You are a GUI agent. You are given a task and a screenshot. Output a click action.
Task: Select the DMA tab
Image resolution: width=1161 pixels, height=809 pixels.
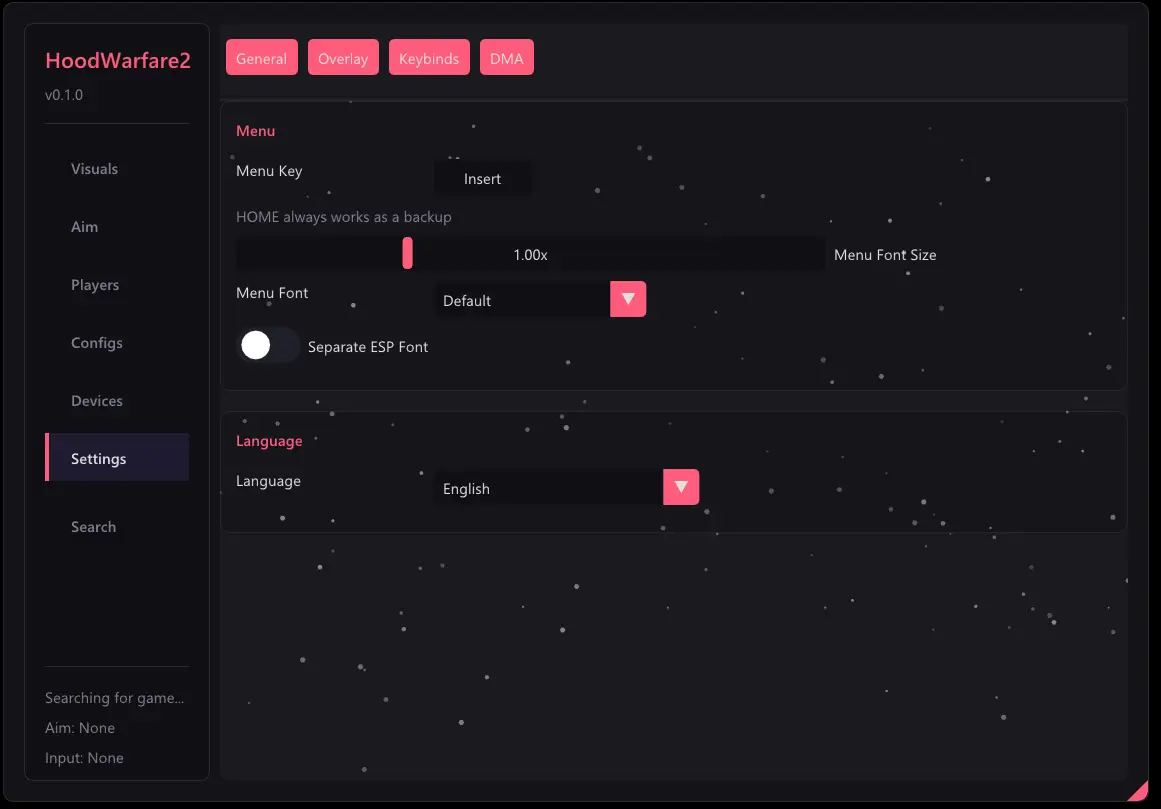coord(506,58)
